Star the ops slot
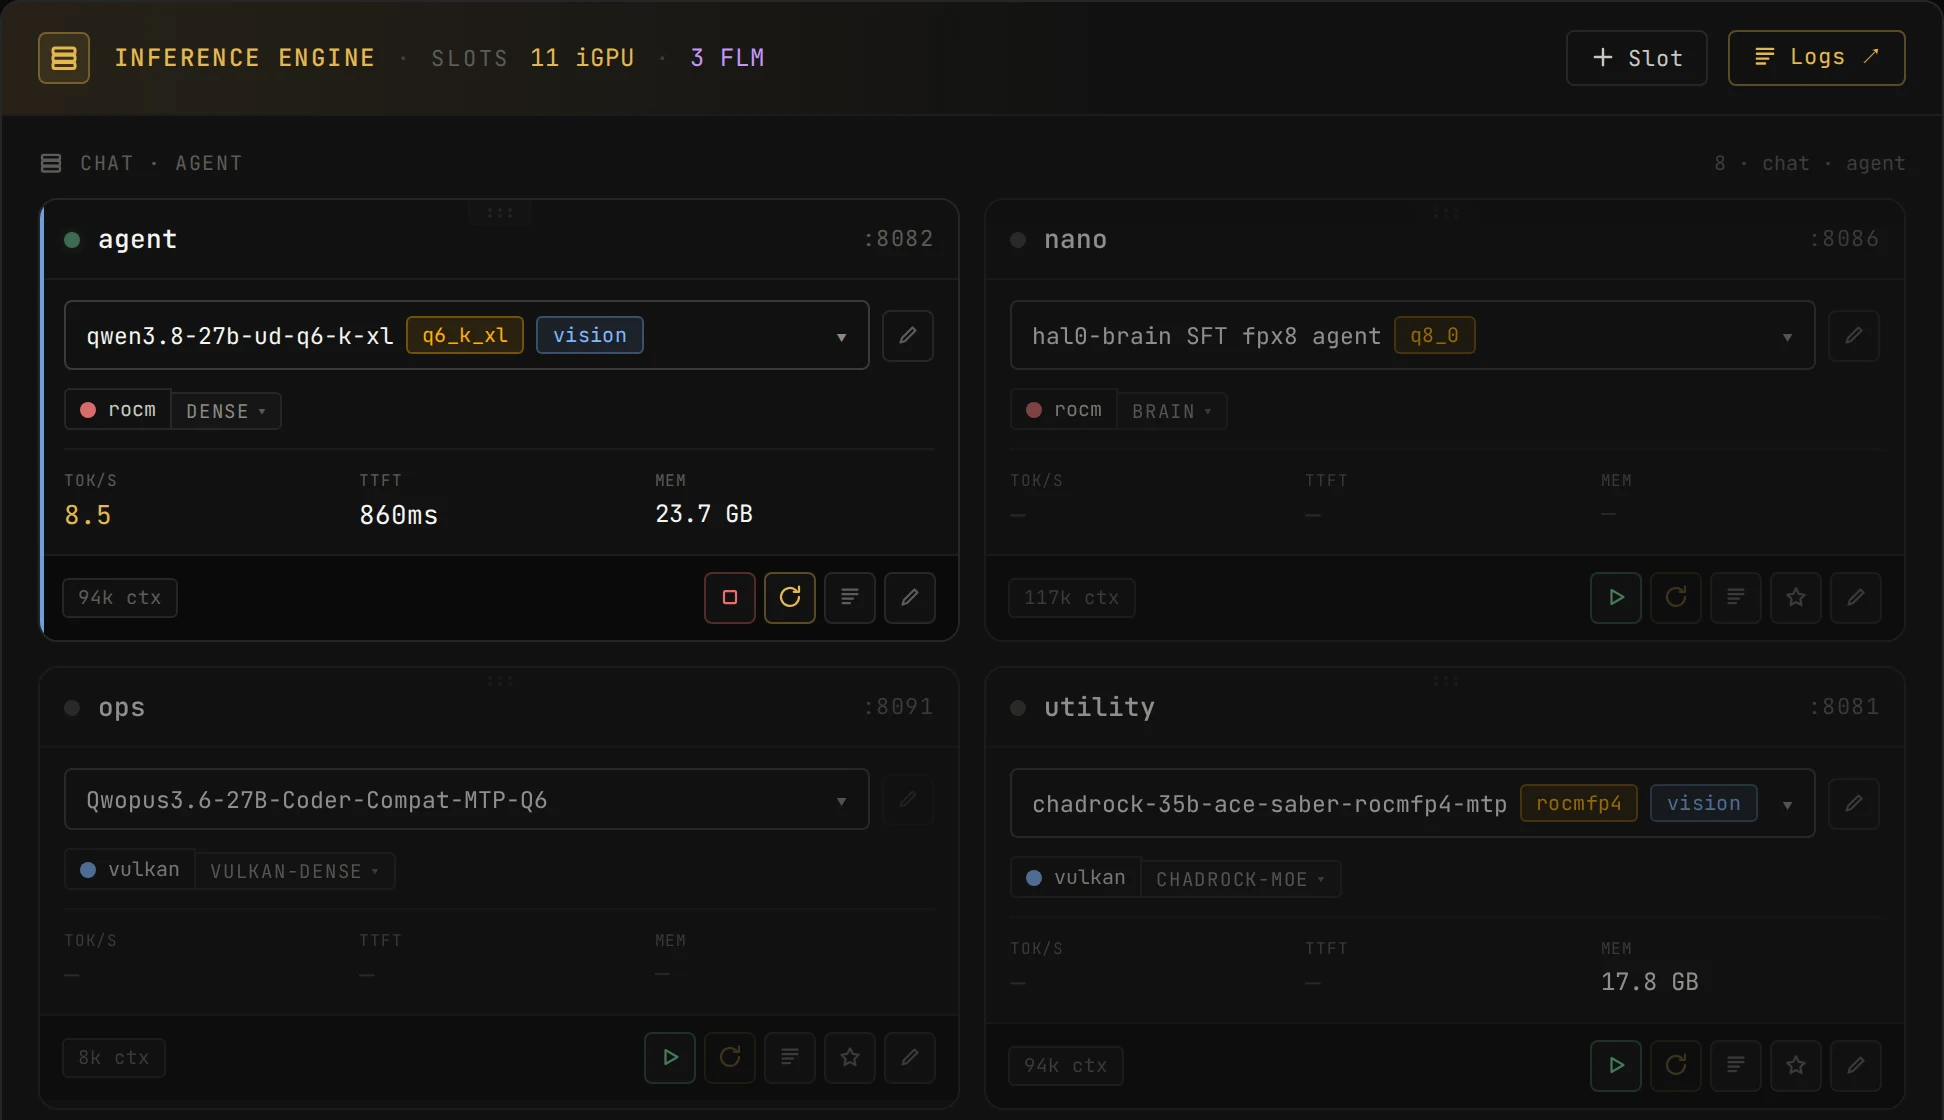1944x1120 pixels. pos(850,1058)
